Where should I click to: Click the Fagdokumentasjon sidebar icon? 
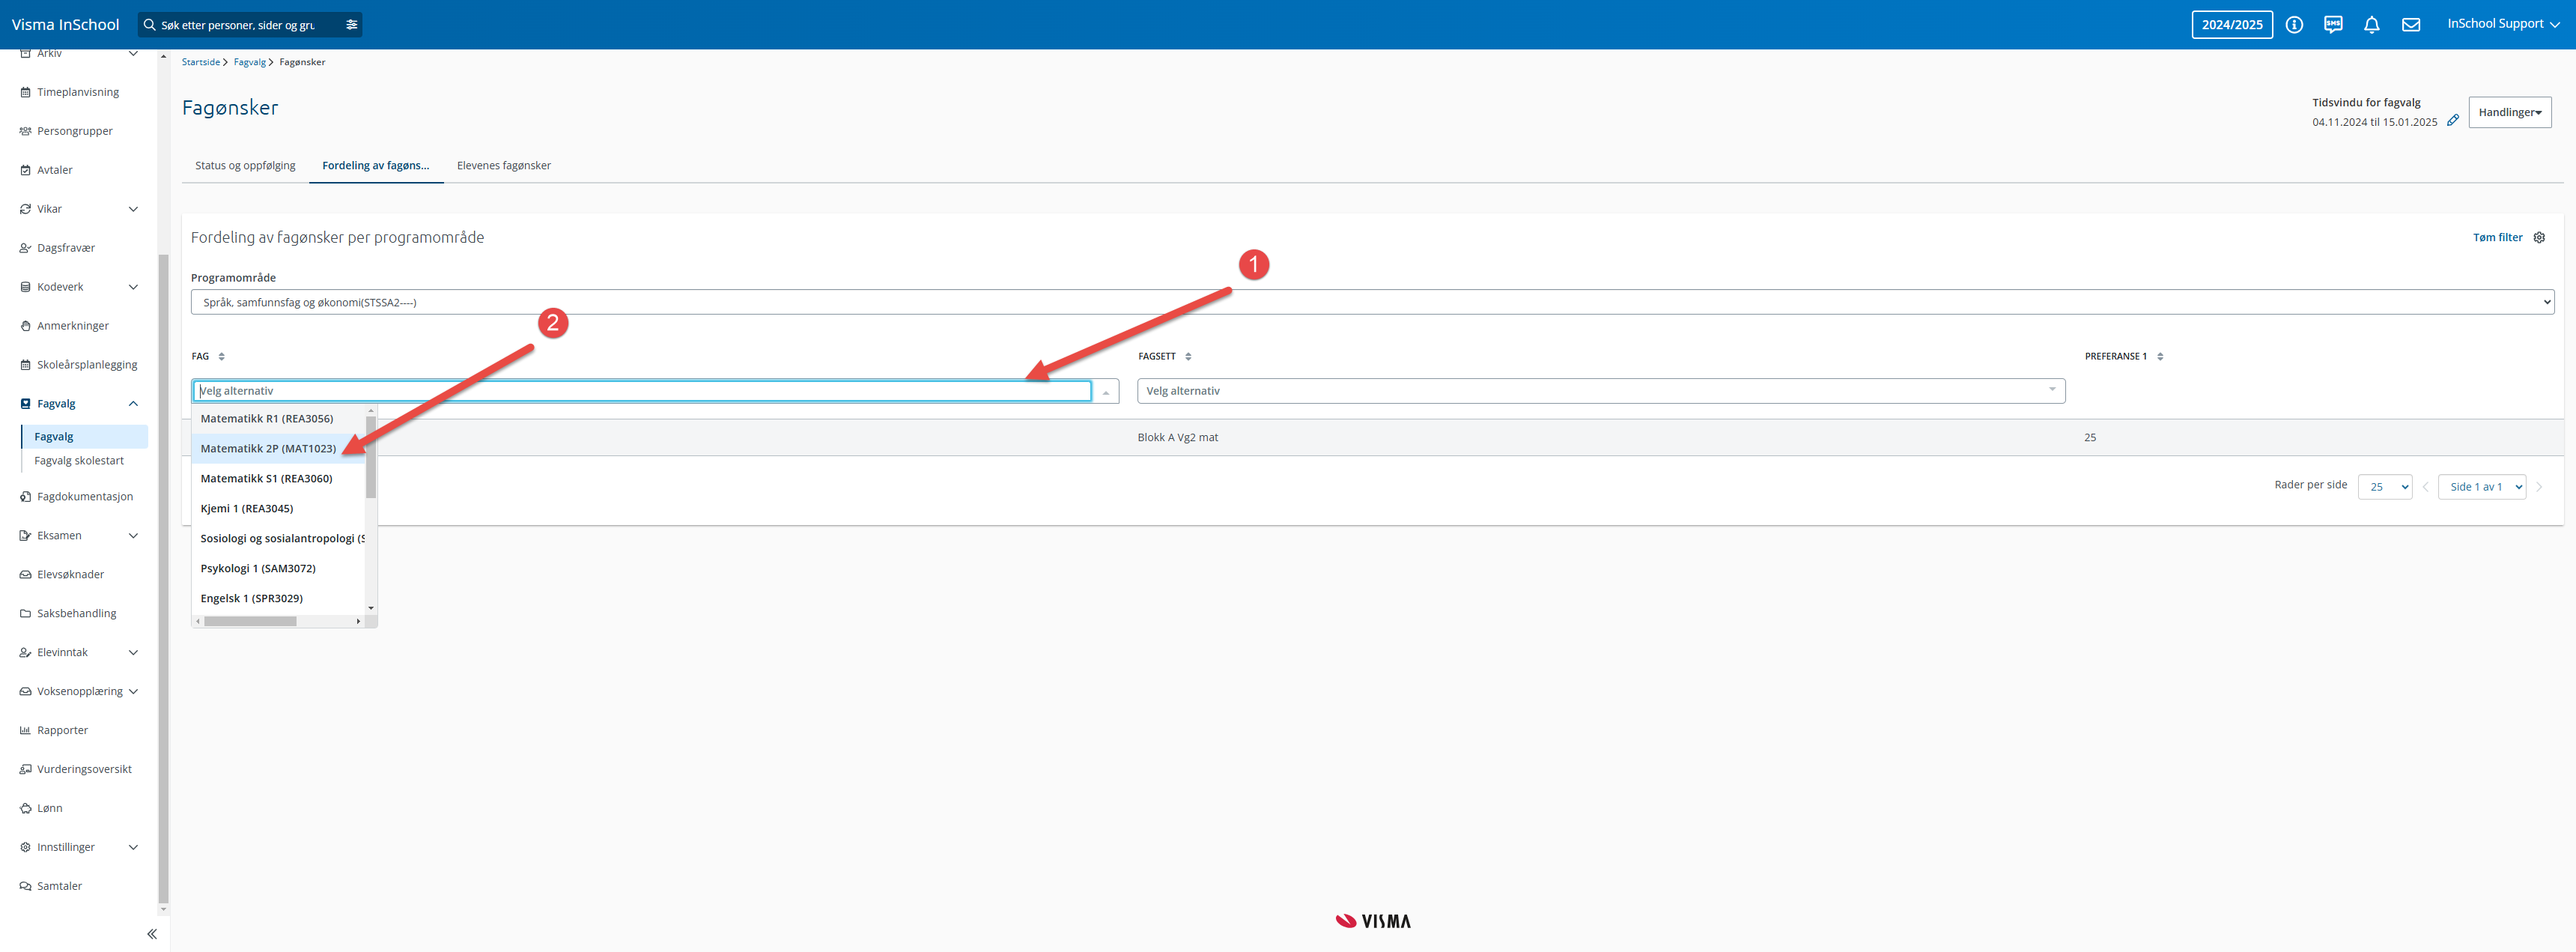[25, 497]
